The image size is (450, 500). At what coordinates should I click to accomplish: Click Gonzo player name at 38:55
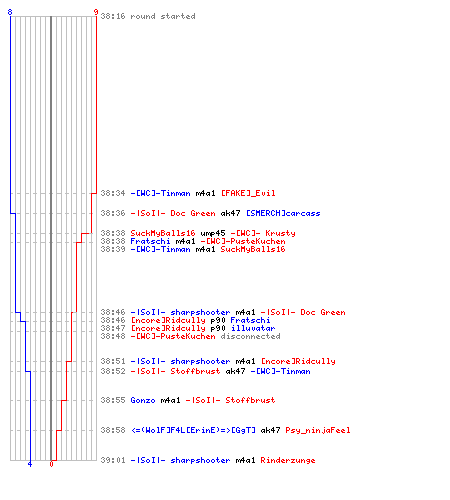tap(143, 400)
